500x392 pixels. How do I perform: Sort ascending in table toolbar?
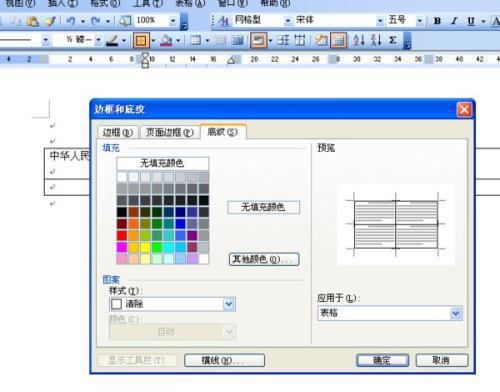point(359,41)
